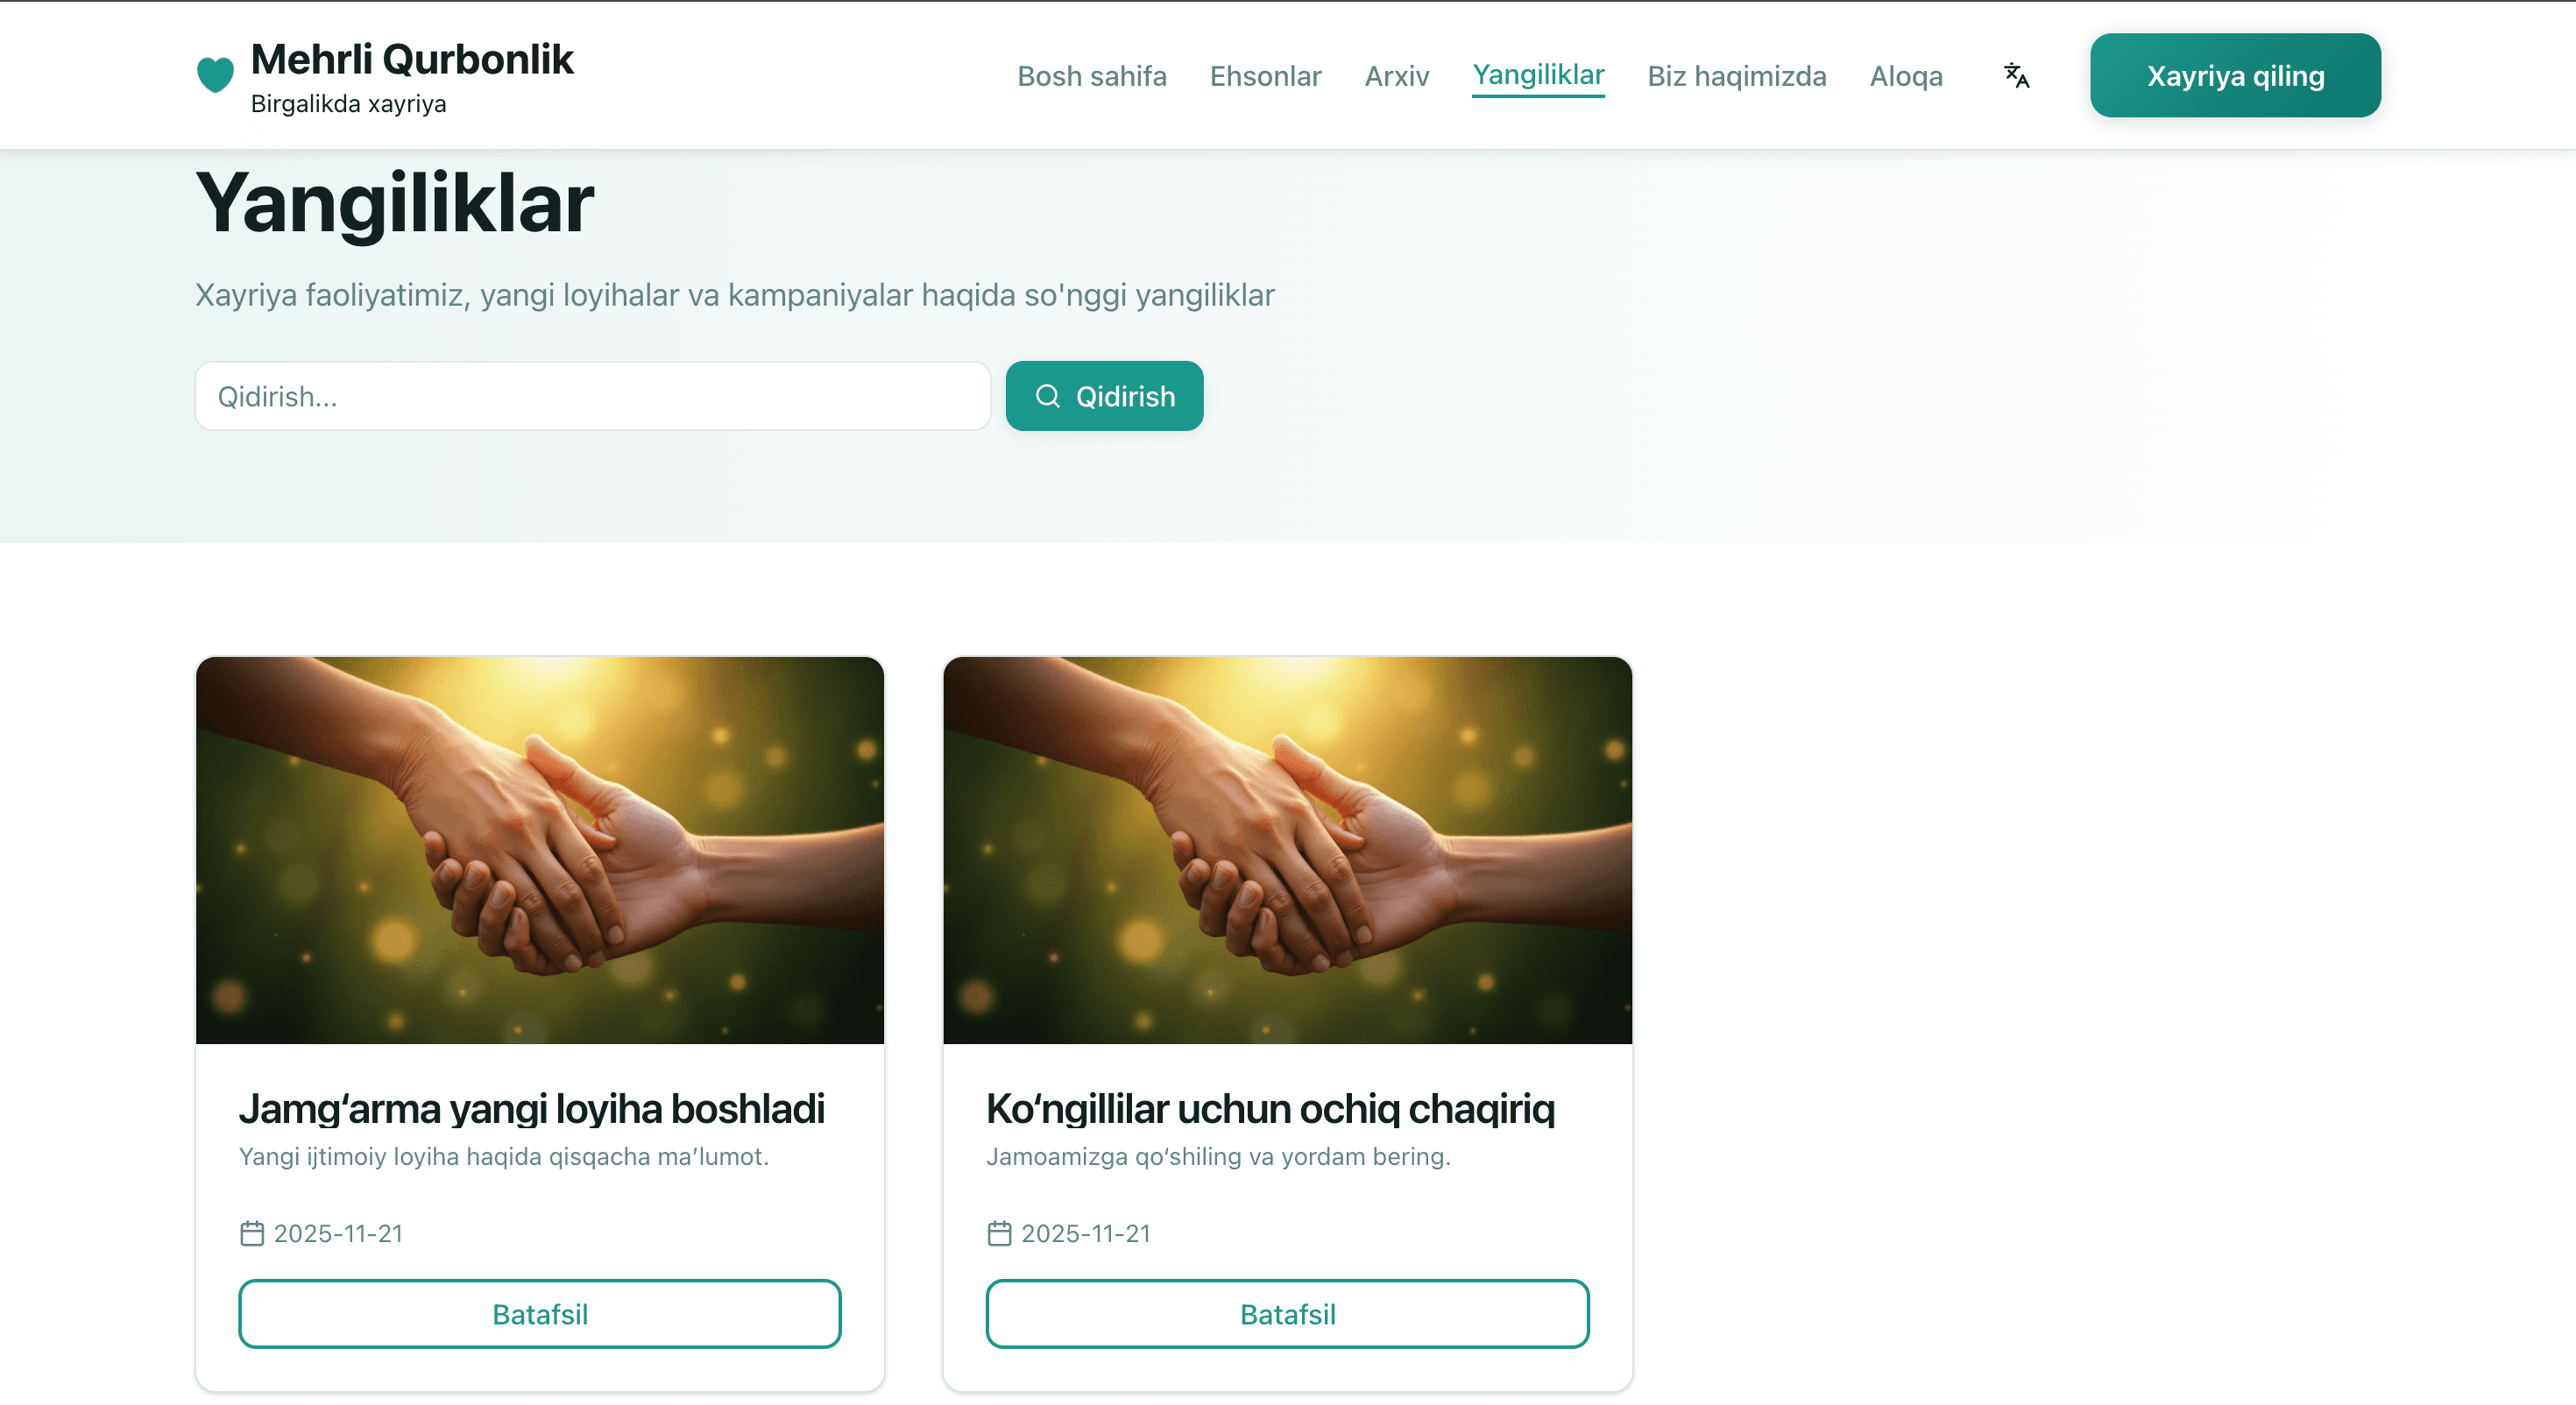Open the language translate icon
Viewport: 2576px width, 1405px height.
point(2016,76)
